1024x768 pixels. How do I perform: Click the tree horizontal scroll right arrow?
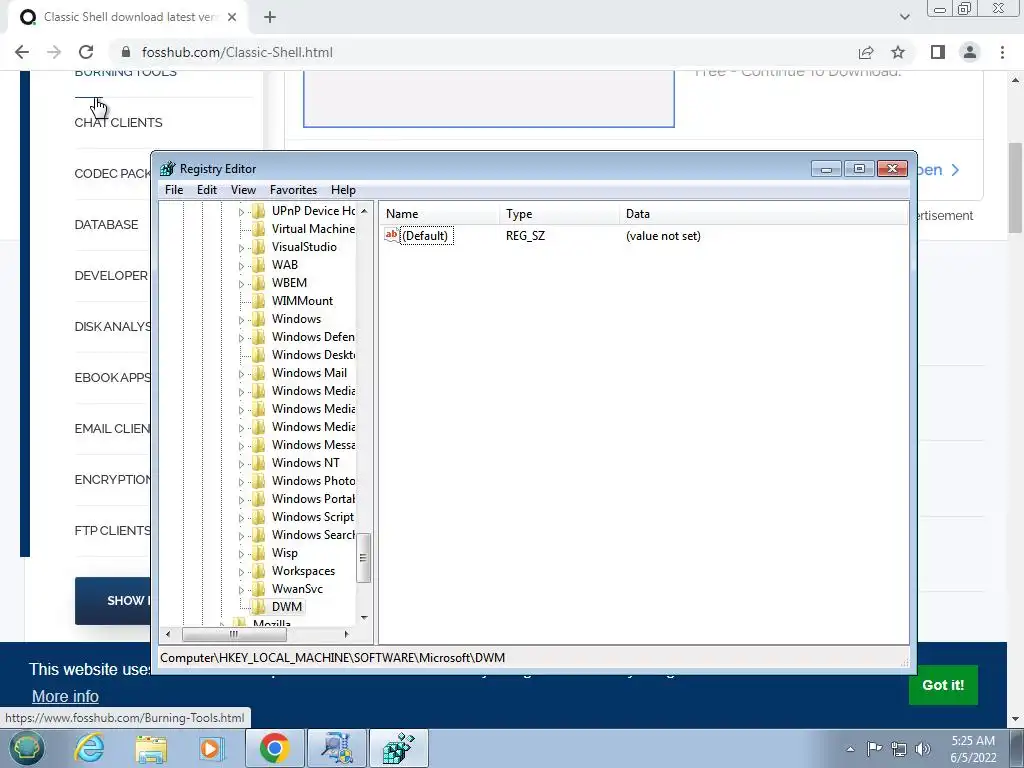(x=347, y=633)
